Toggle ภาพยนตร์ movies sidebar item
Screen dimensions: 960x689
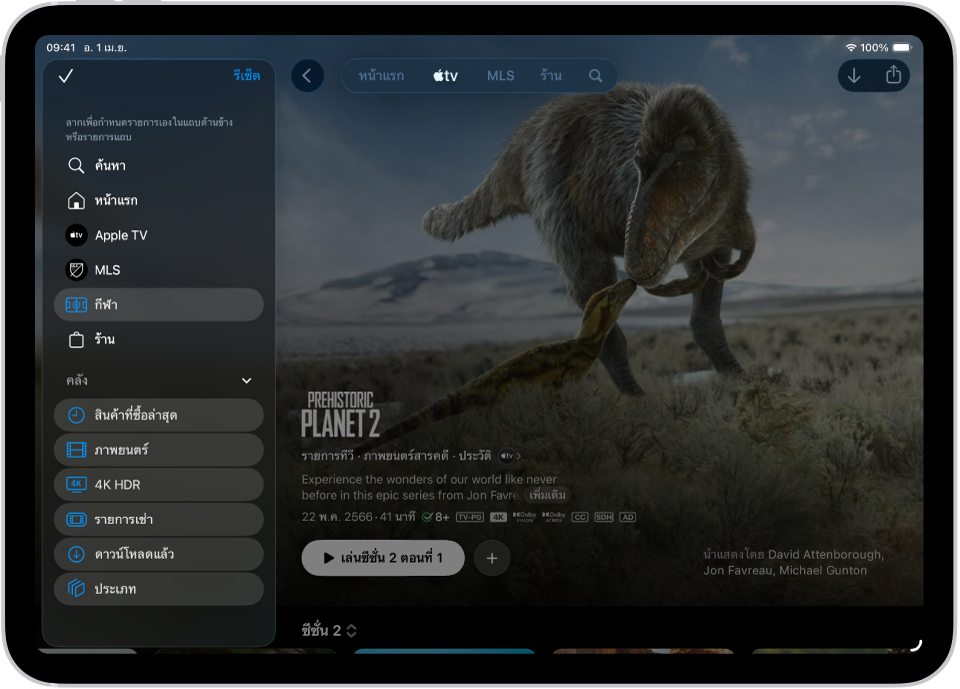coord(159,450)
